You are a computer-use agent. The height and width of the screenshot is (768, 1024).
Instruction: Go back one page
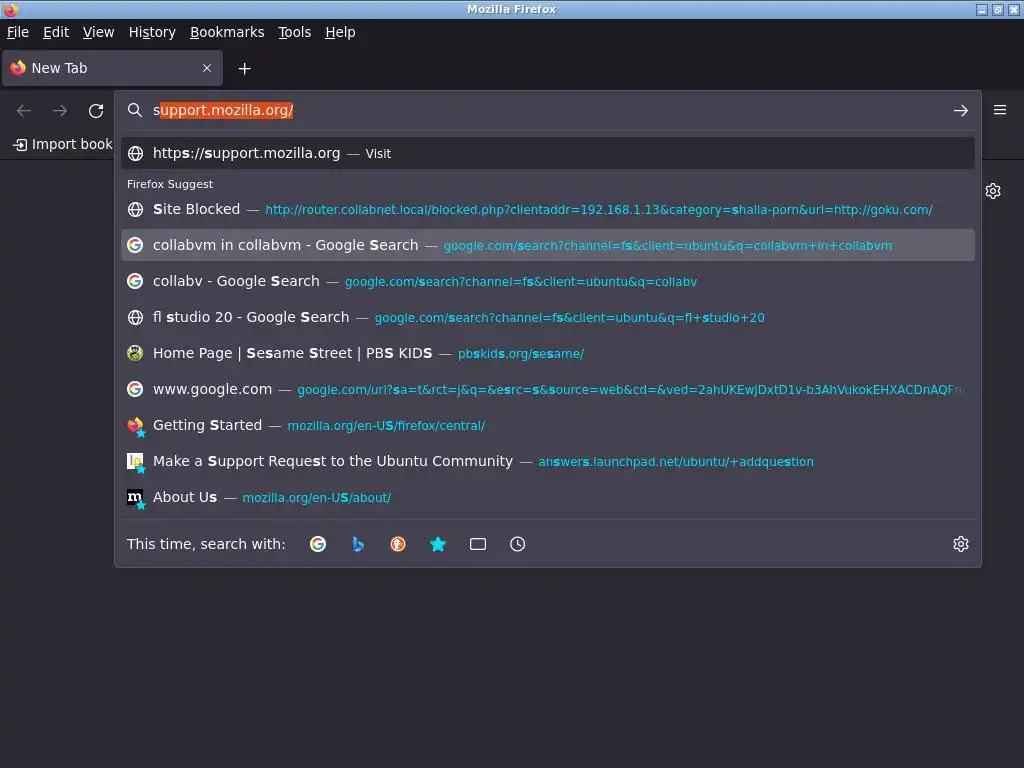24,111
